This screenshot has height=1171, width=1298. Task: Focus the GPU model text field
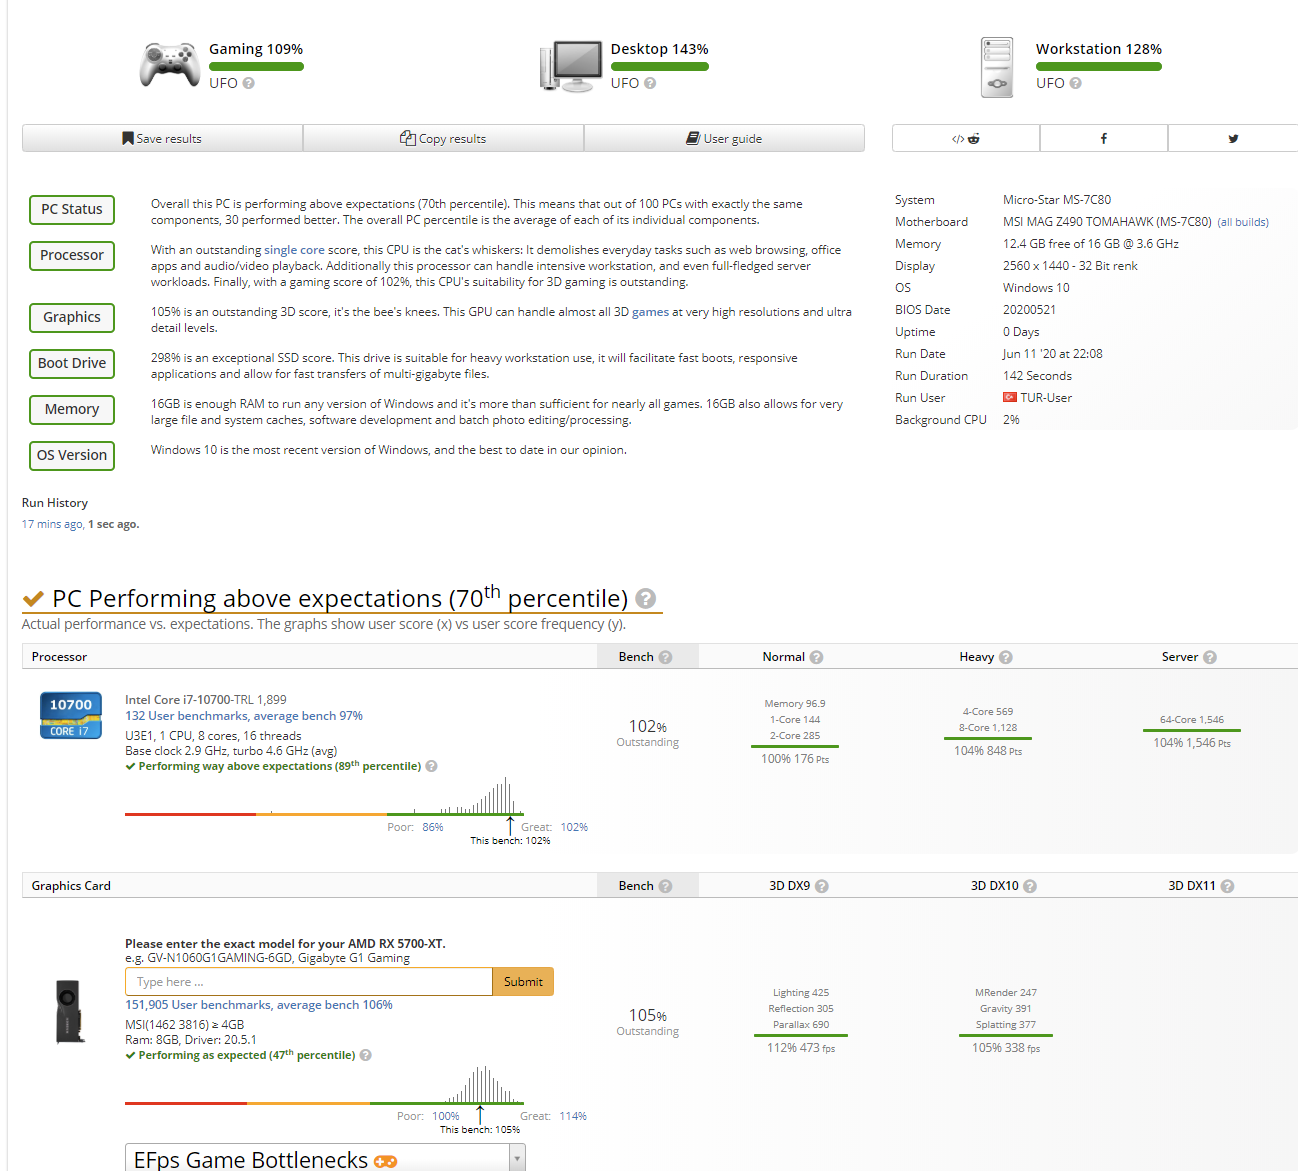tap(309, 982)
